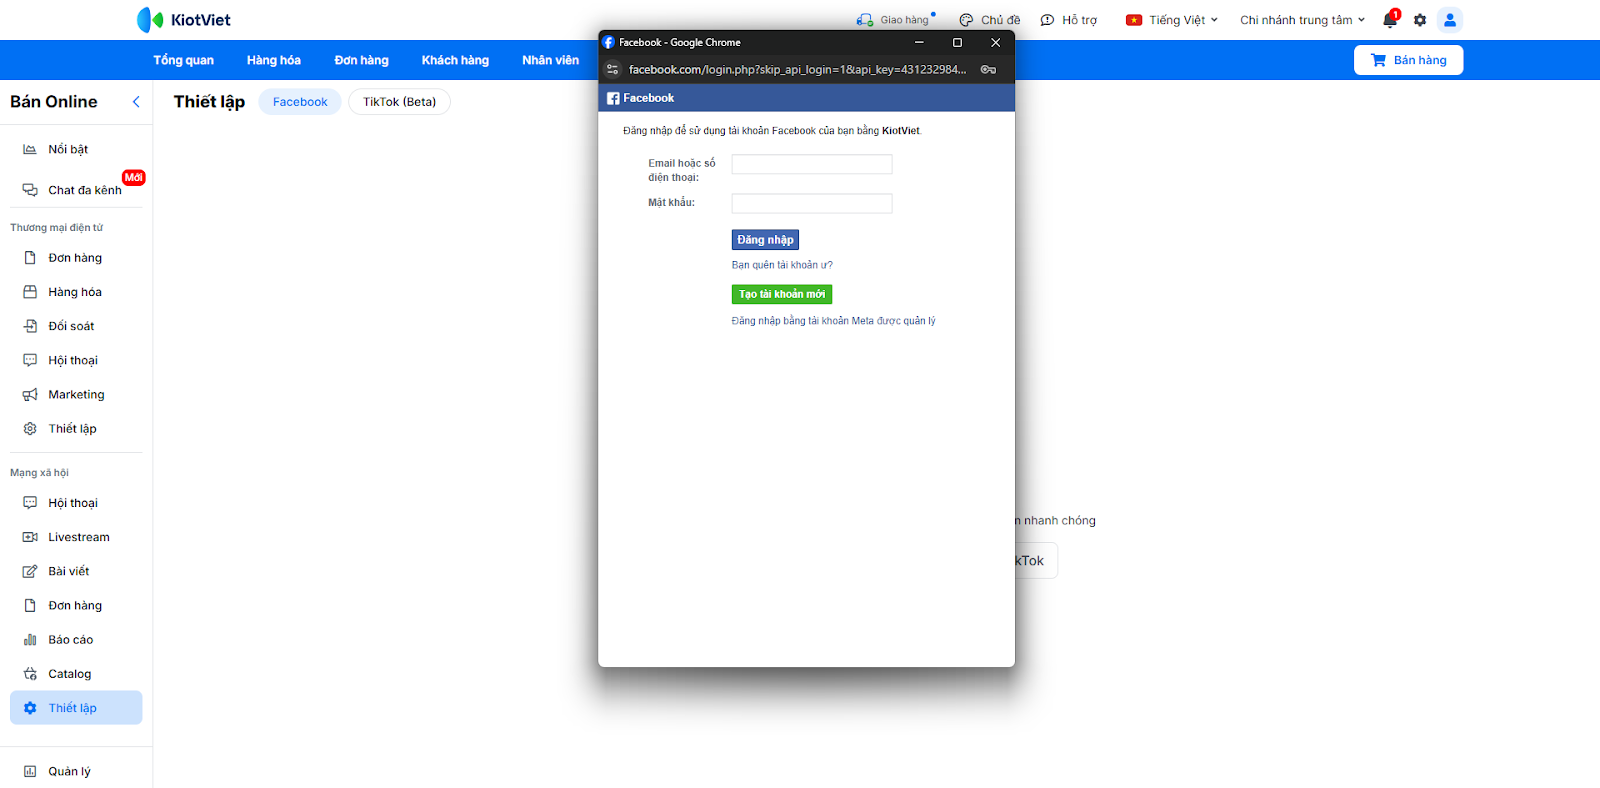The height and width of the screenshot is (788, 1600).
Task: Open the notification bell
Action: click(x=1390, y=20)
